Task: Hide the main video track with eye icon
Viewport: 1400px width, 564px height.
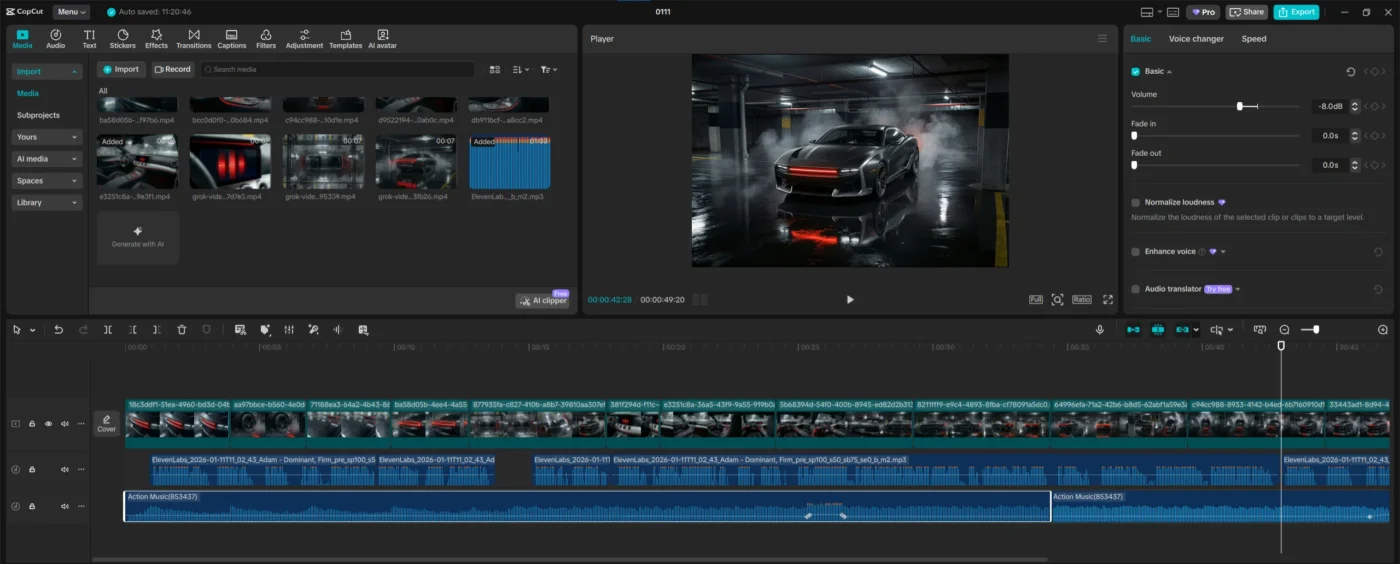Action: click(x=48, y=424)
